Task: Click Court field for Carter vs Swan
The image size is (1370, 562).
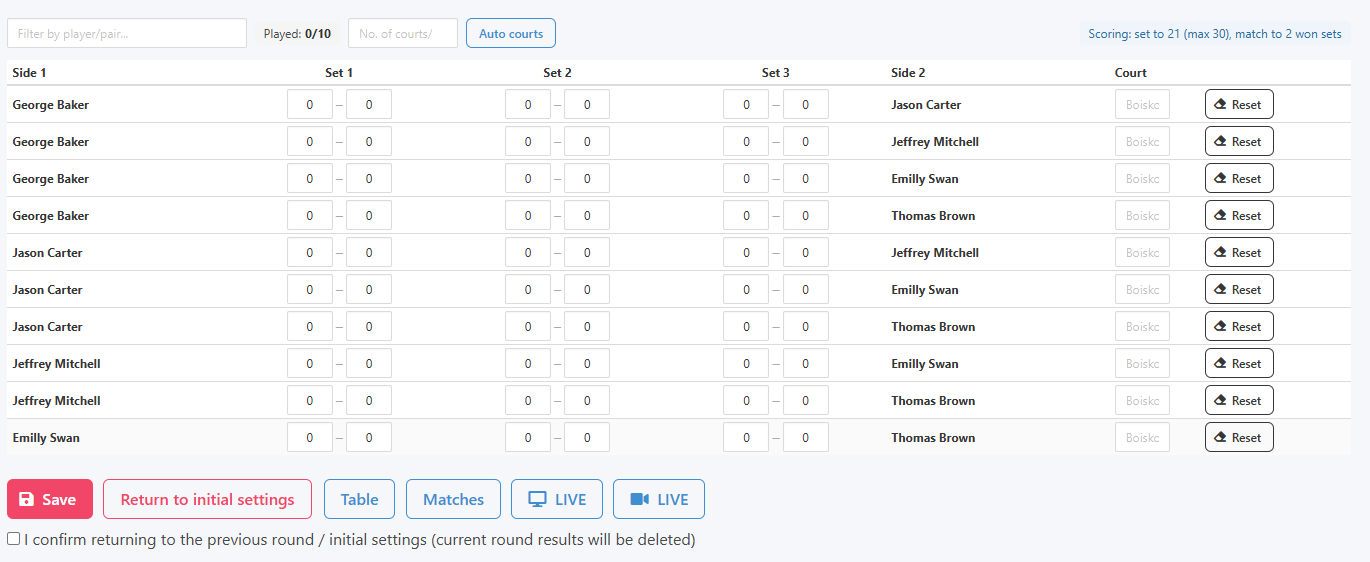Action: pyautogui.click(x=1142, y=289)
